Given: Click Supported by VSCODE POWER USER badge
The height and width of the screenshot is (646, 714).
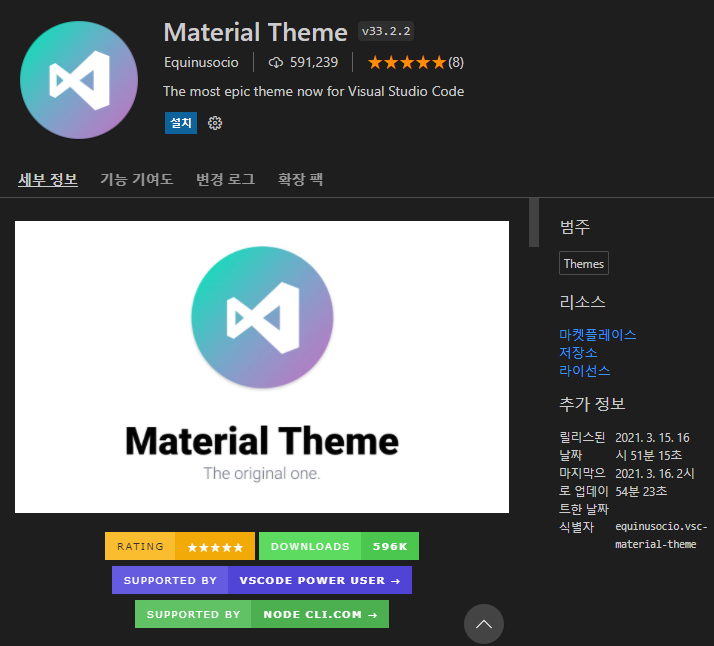Looking at the screenshot, I should click(262, 580).
